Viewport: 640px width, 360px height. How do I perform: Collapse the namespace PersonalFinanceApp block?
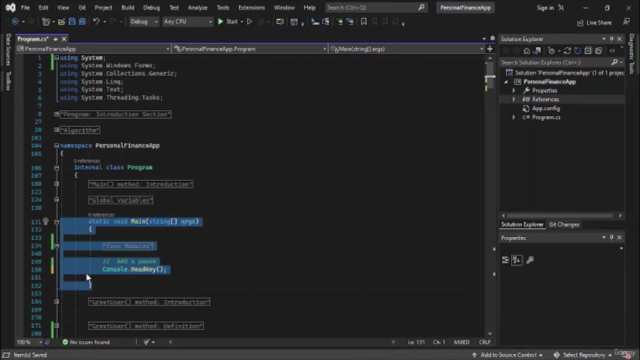click(56, 145)
